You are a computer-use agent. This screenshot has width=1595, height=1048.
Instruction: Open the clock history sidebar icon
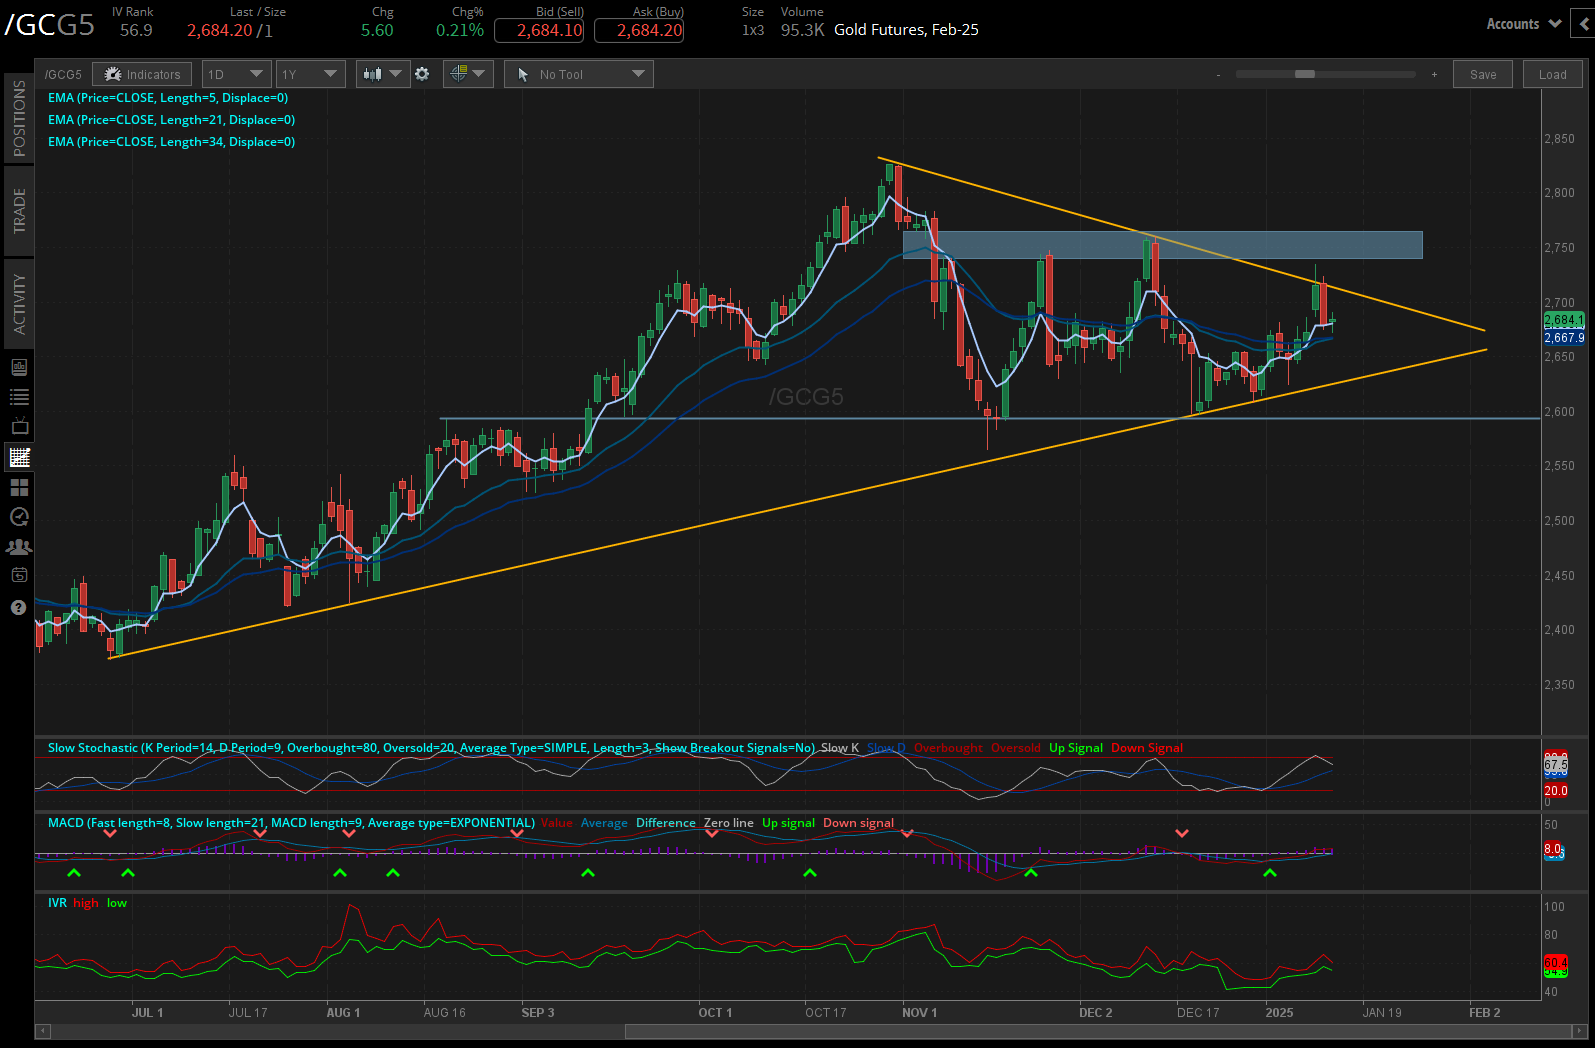(19, 517)
